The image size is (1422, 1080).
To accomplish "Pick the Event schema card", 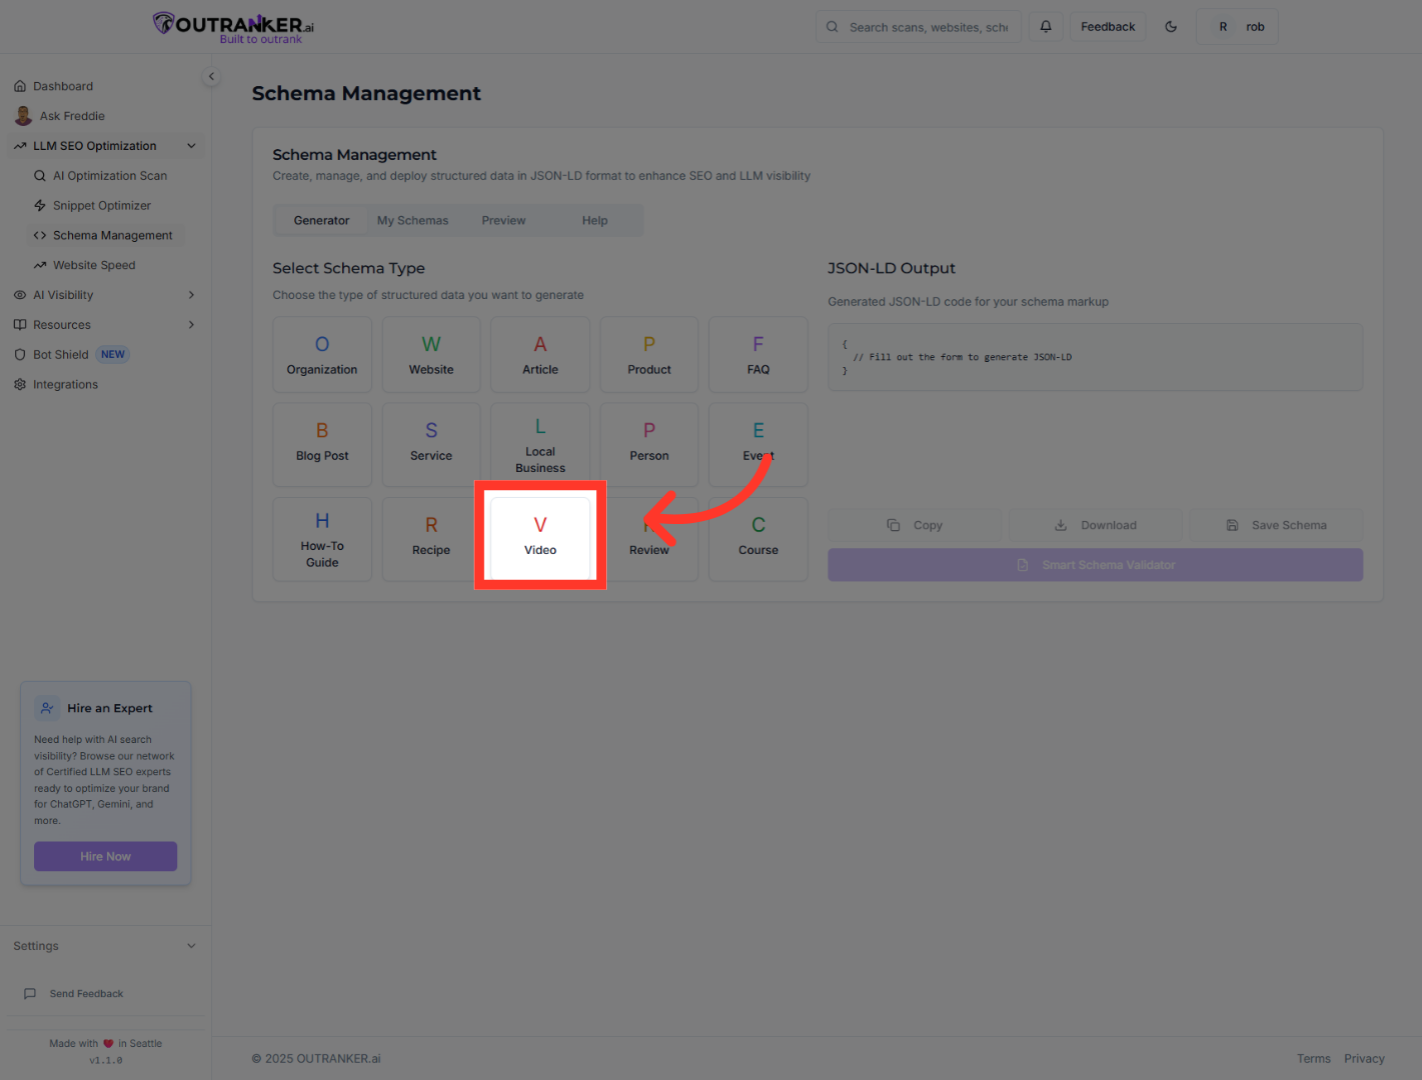I will [x=758, y=445].
